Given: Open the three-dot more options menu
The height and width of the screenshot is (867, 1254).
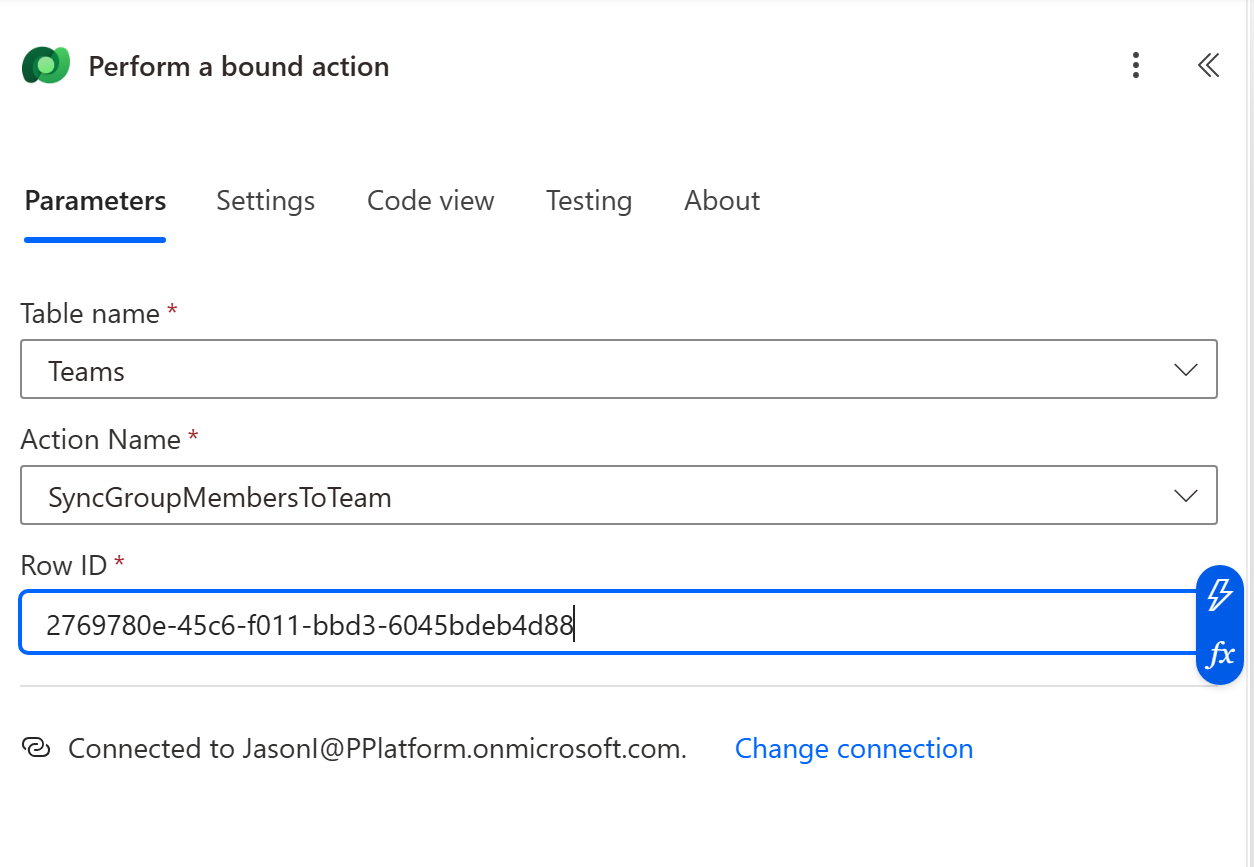Looking at the screenshot, I should (1135, 66).
